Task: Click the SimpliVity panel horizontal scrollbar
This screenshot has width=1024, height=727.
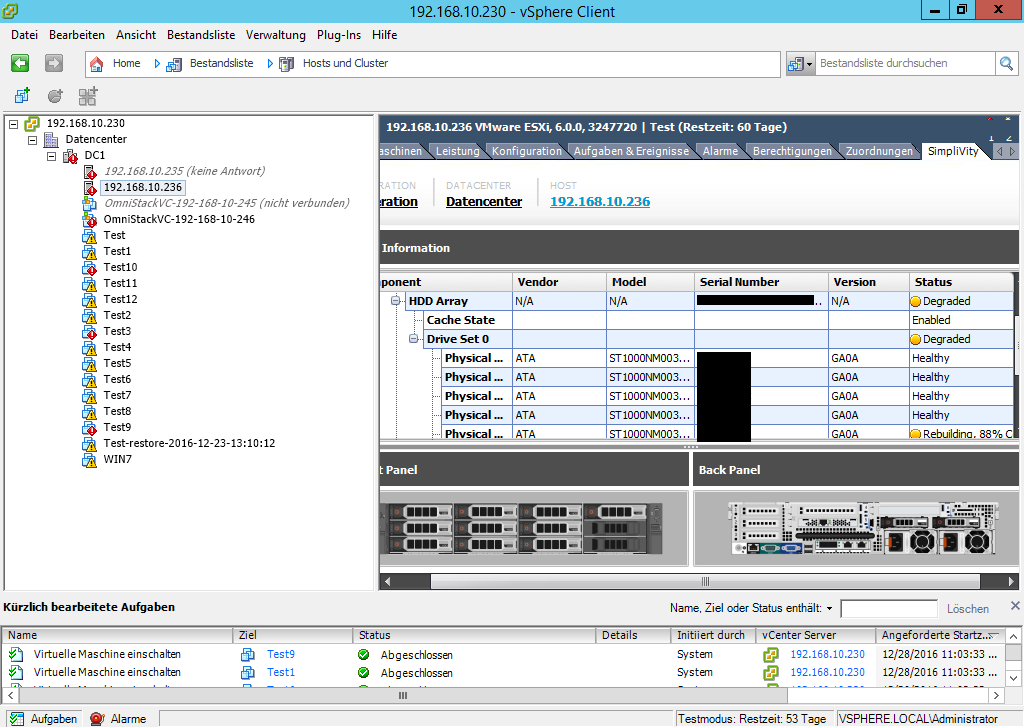Action: (x=705, y=581)
